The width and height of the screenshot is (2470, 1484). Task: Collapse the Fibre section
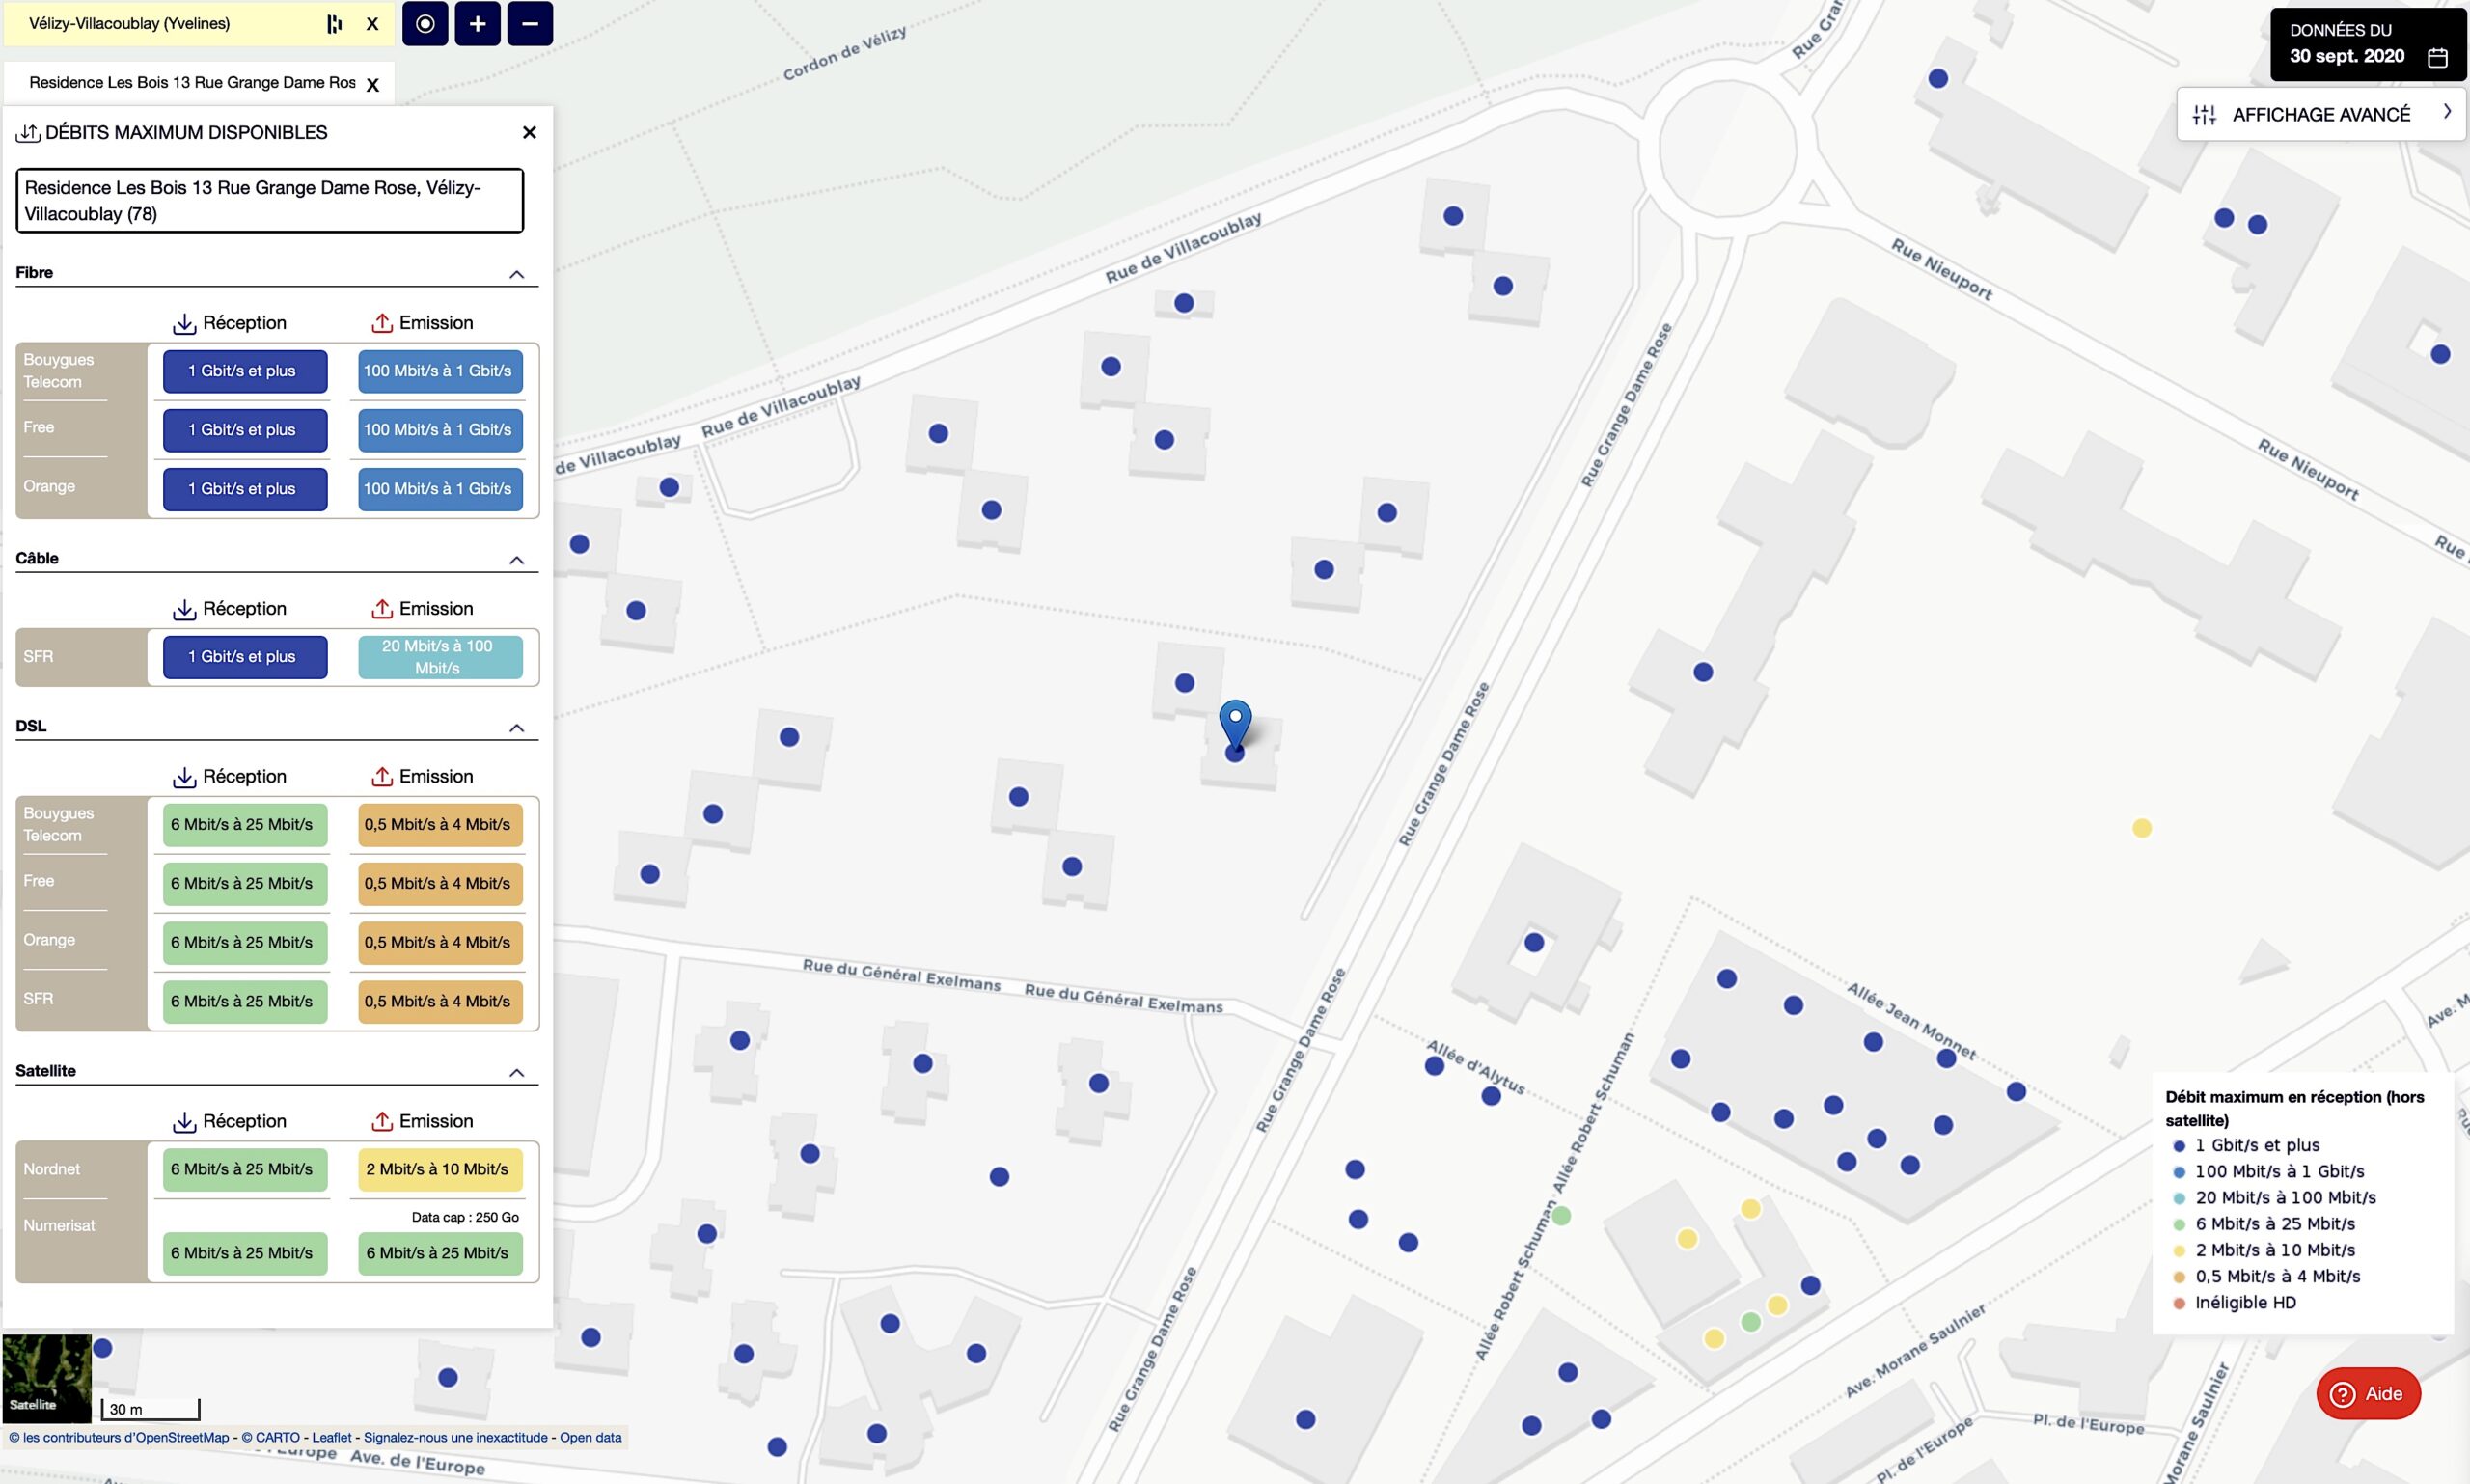coord(516,274)
